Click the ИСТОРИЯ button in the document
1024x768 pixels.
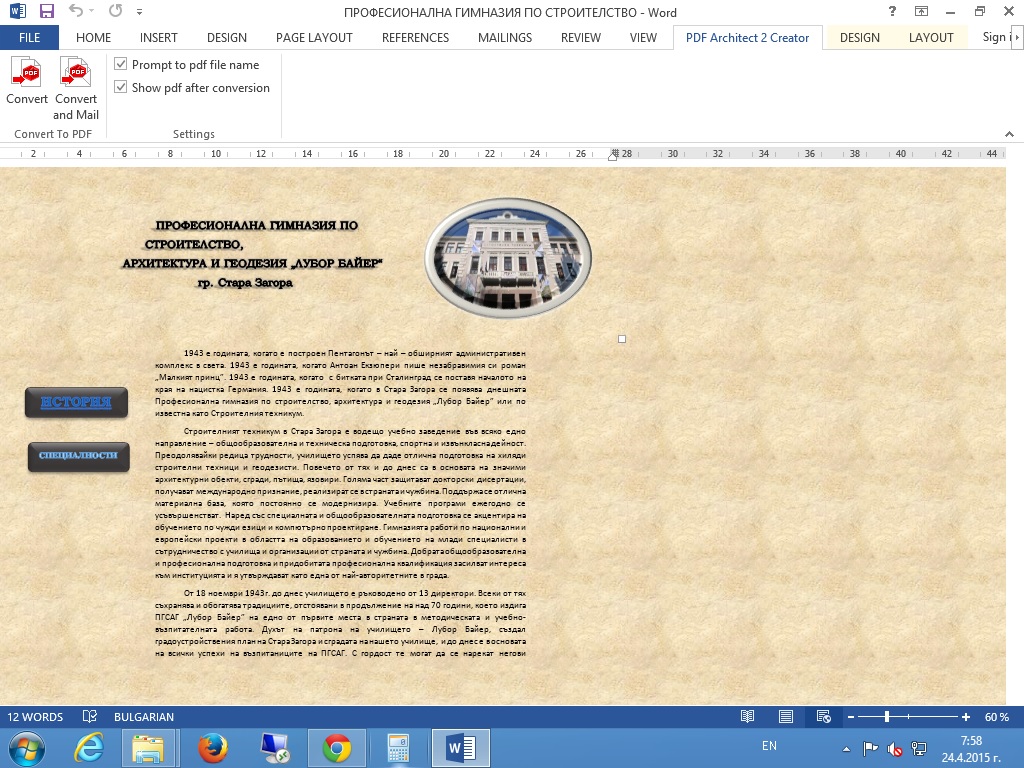pos(77,403)
